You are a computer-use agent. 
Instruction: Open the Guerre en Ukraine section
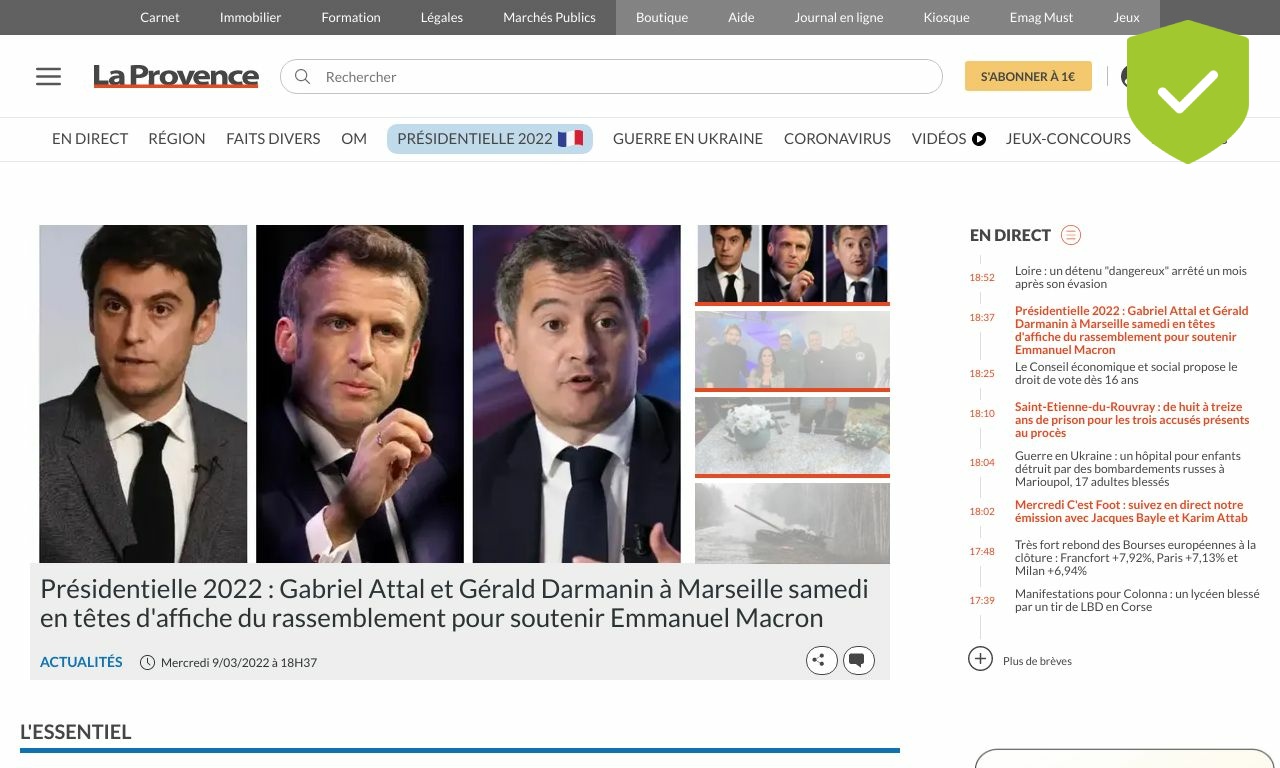688,139
